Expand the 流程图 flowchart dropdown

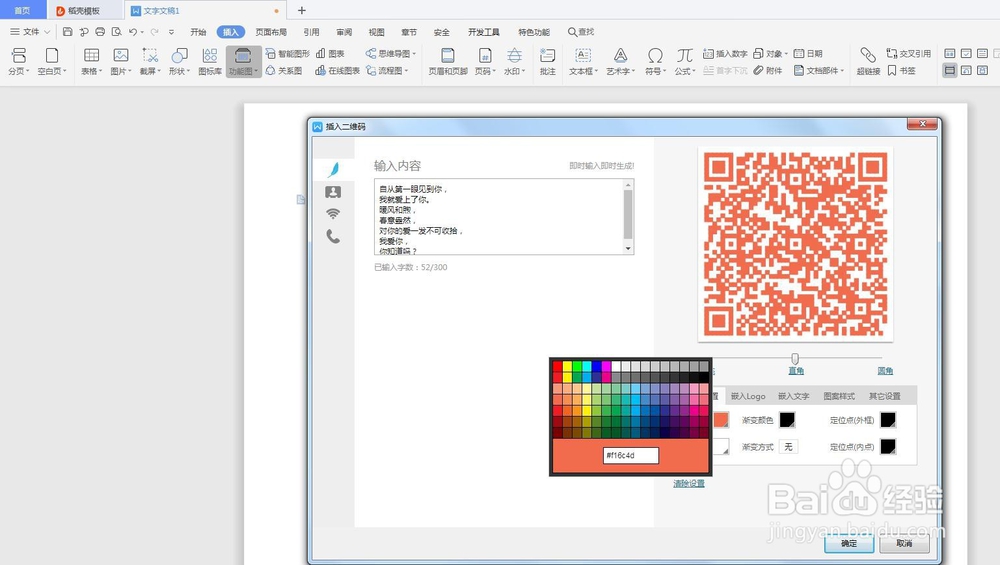387,71
